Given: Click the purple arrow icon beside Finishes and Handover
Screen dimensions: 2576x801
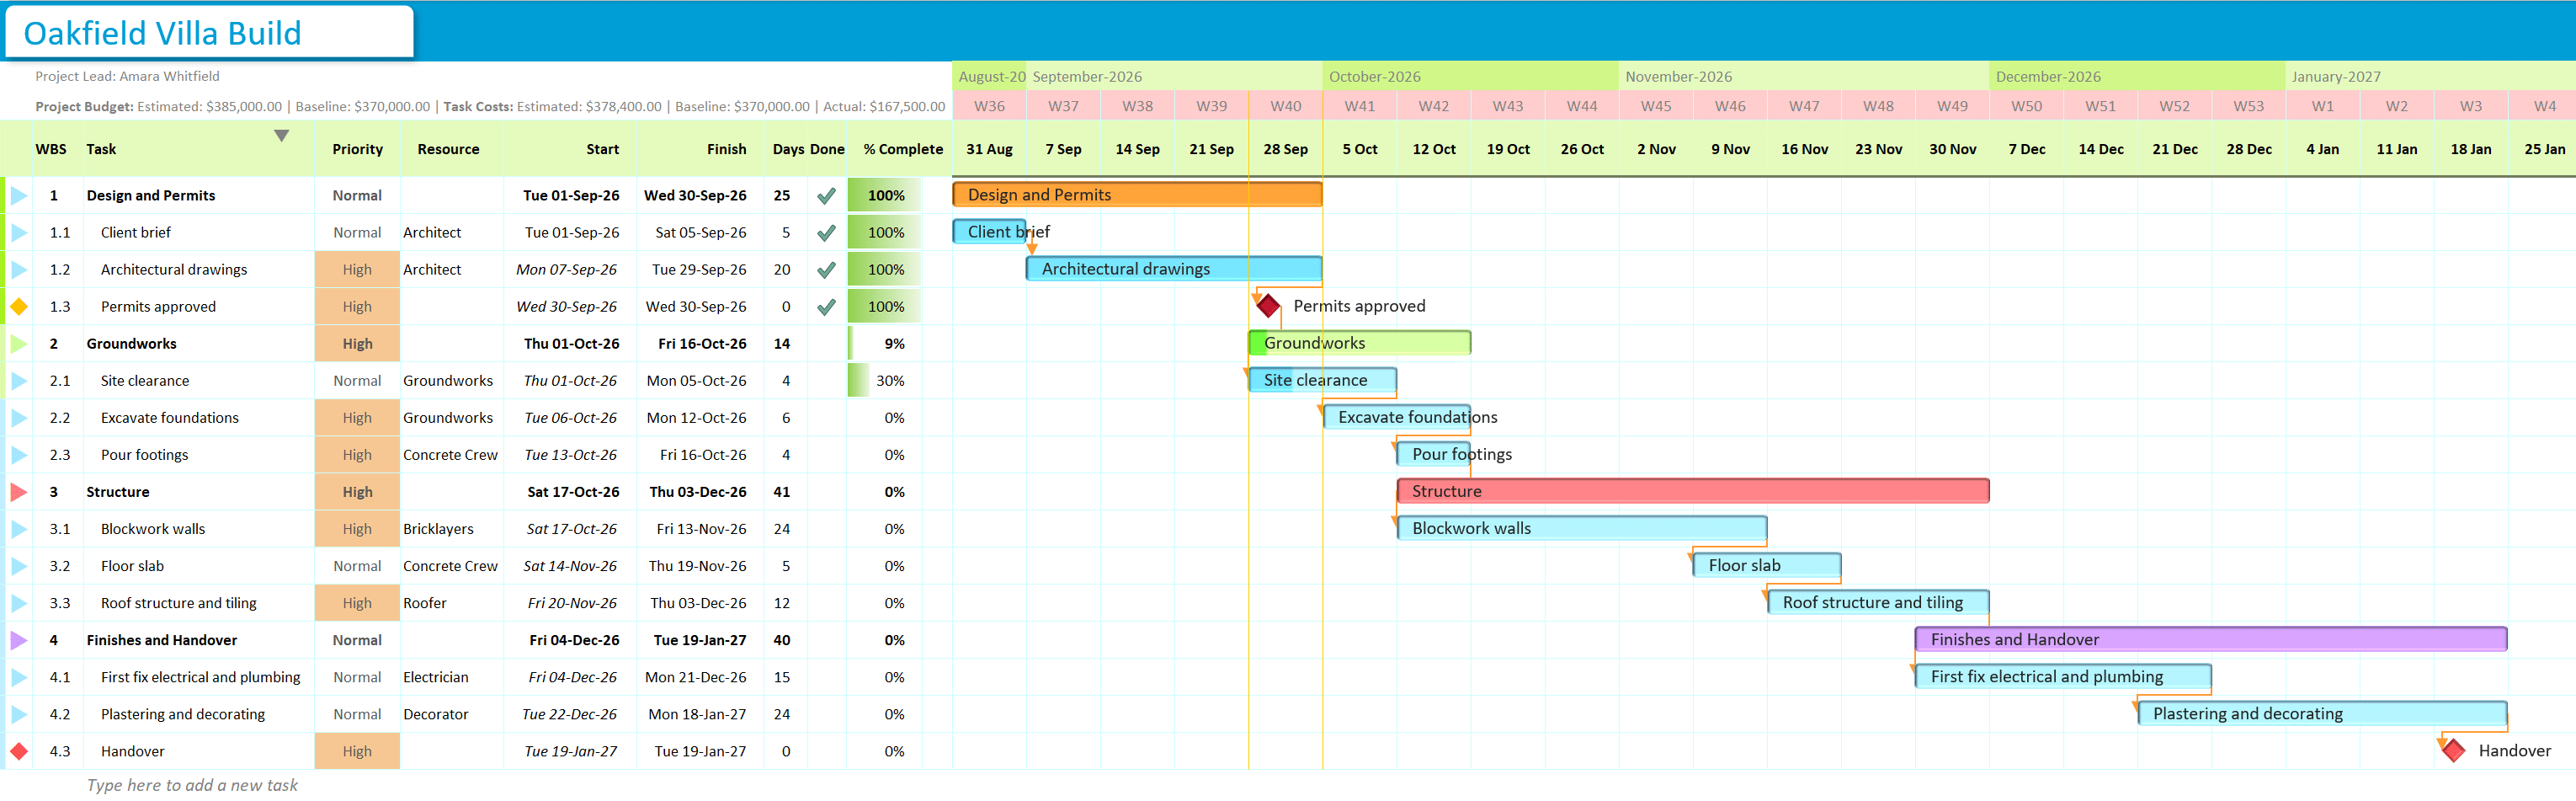Looking at the screenshot, I should pyautogui.click(x=19, y=640).
